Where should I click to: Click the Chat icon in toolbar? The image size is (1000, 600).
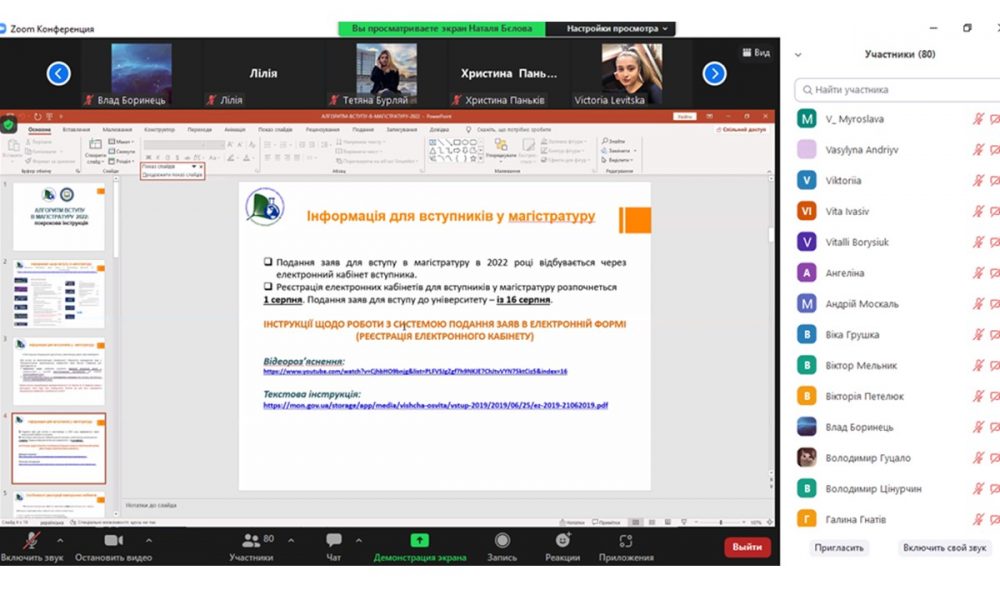point(334,541)
